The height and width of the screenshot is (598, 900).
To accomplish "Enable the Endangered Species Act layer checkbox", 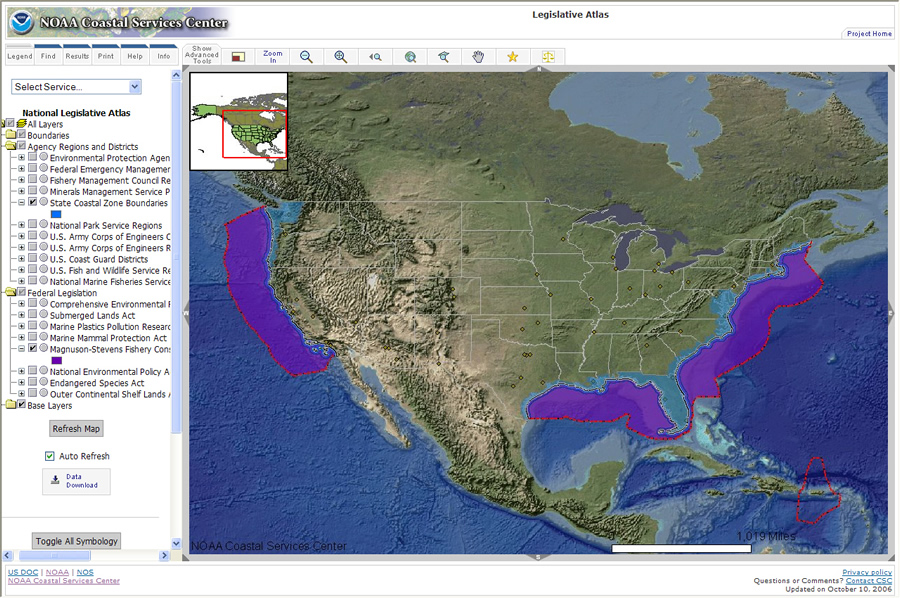I will (x=33, y=382).
